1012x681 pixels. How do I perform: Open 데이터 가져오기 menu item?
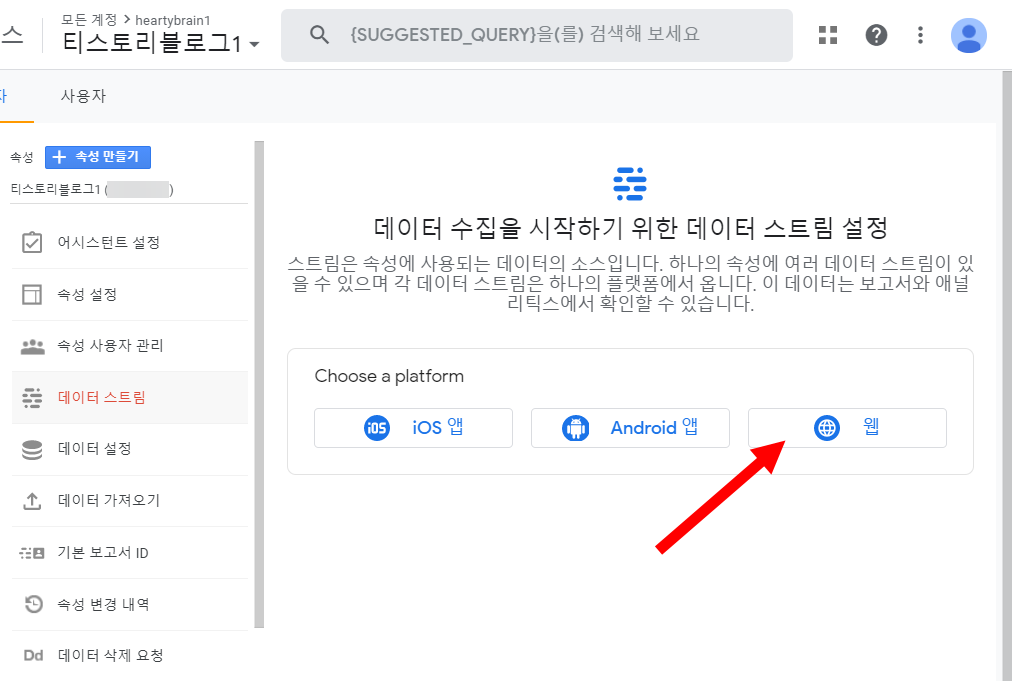130,501
